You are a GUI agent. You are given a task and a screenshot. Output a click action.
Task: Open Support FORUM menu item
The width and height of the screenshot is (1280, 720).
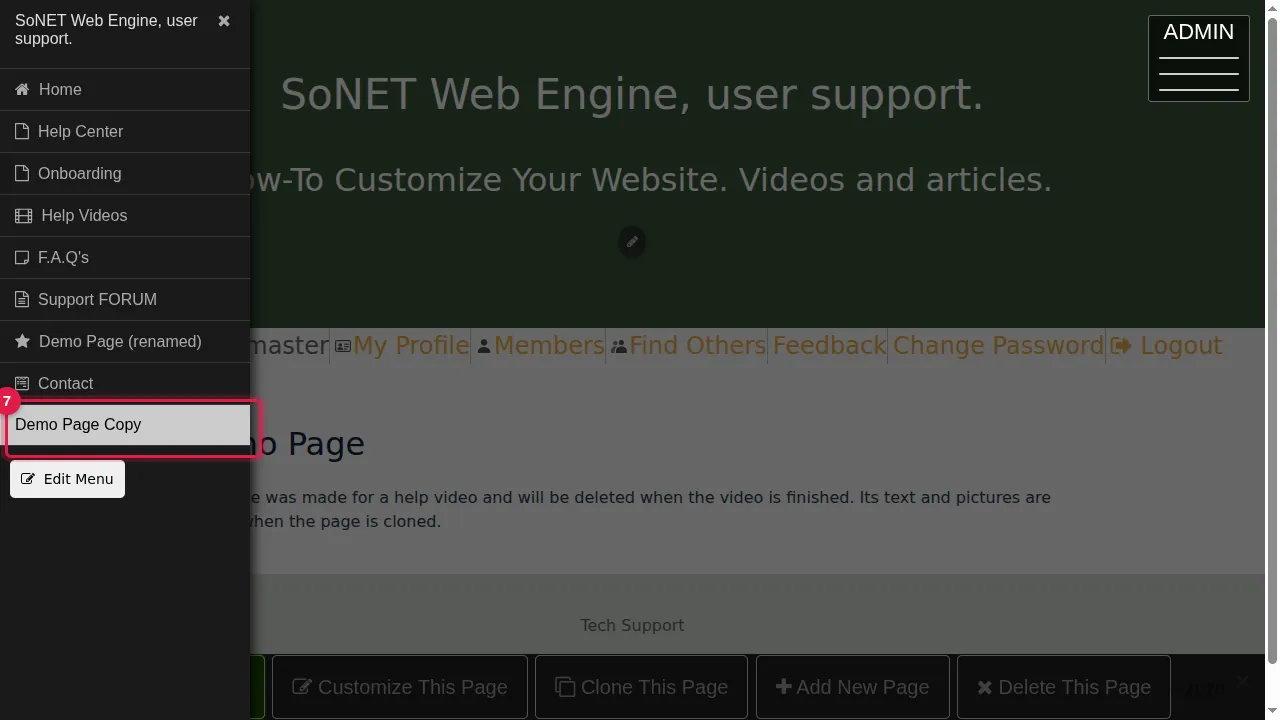click(125, 300)
